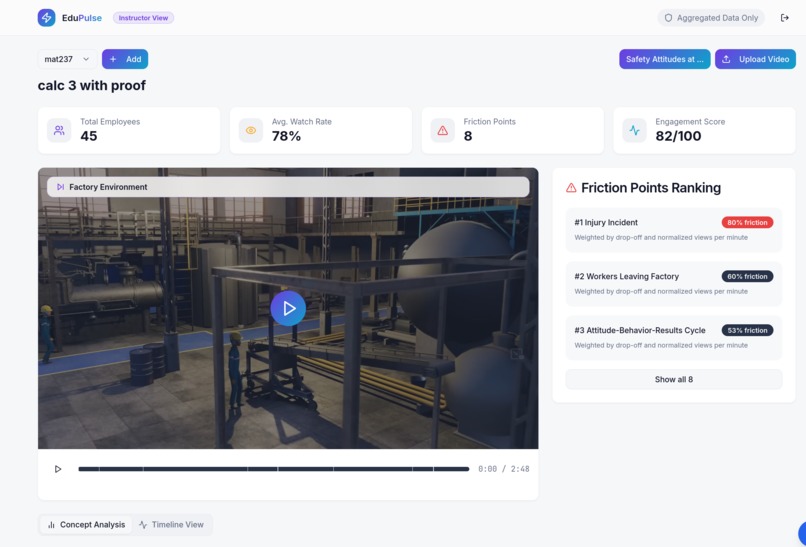Select the #2 Workers Leaving Factory card
Viewport: 806px width, 547px height.
tap(673, 284)
